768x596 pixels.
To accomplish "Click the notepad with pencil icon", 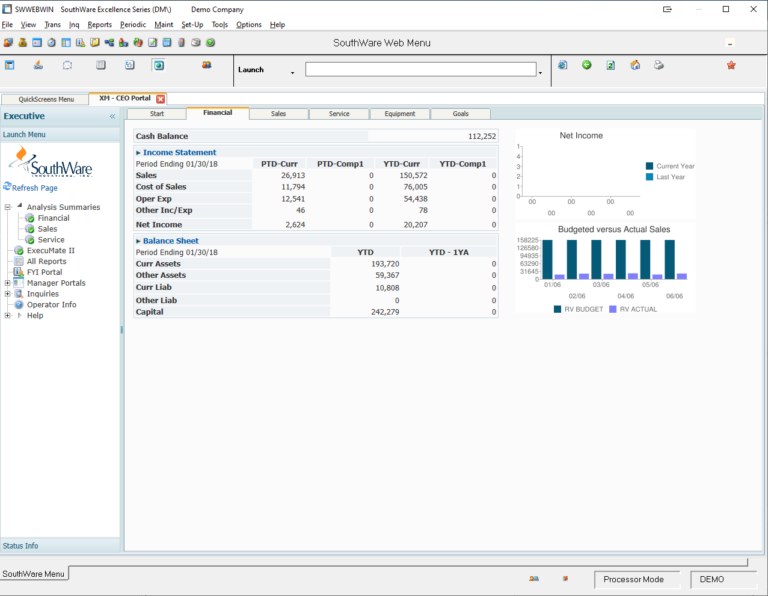I will pos(153,43).
